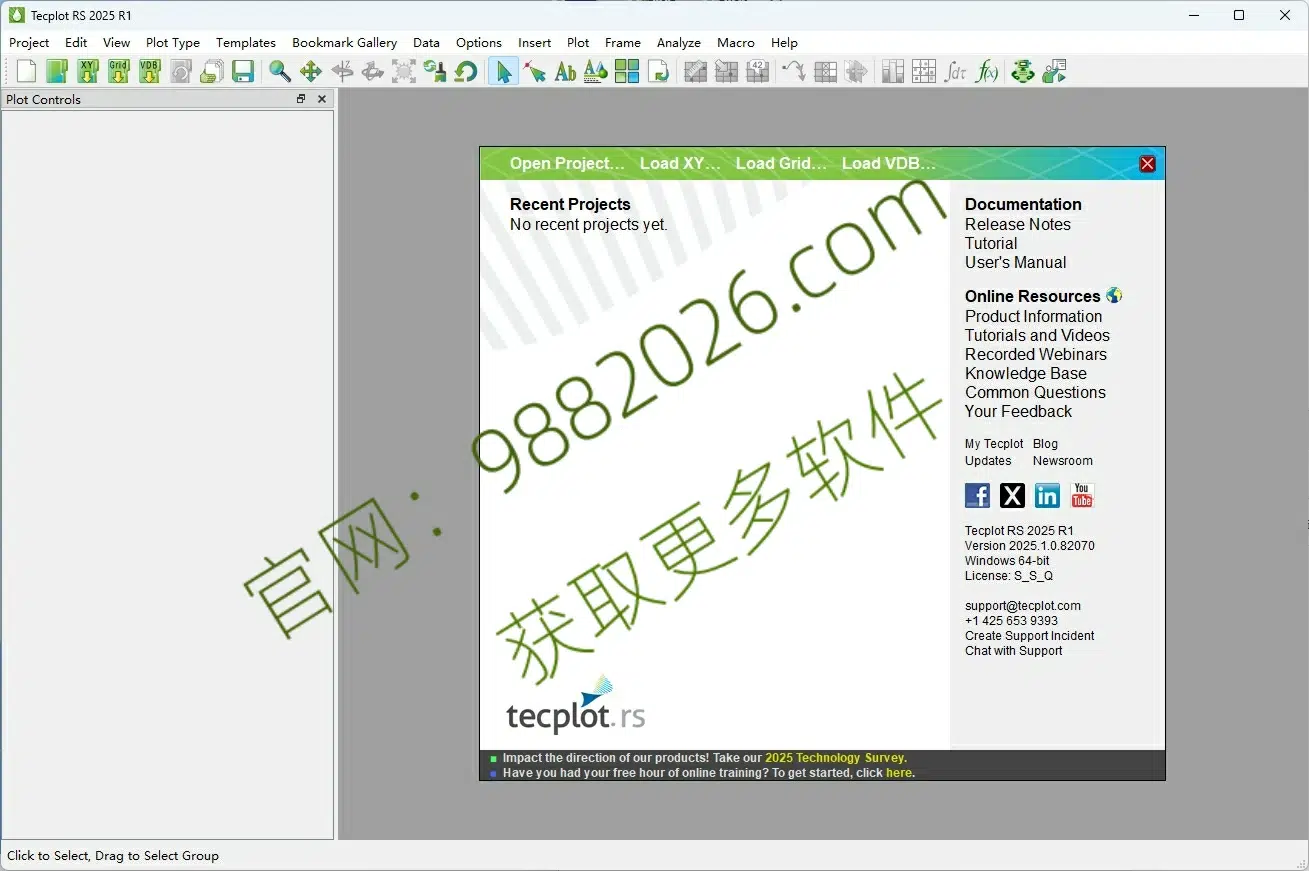This screenshot has height=871, width=1309.
Task: Open the LinkedIn icon on welcome screen
Action: point(1047,495)
